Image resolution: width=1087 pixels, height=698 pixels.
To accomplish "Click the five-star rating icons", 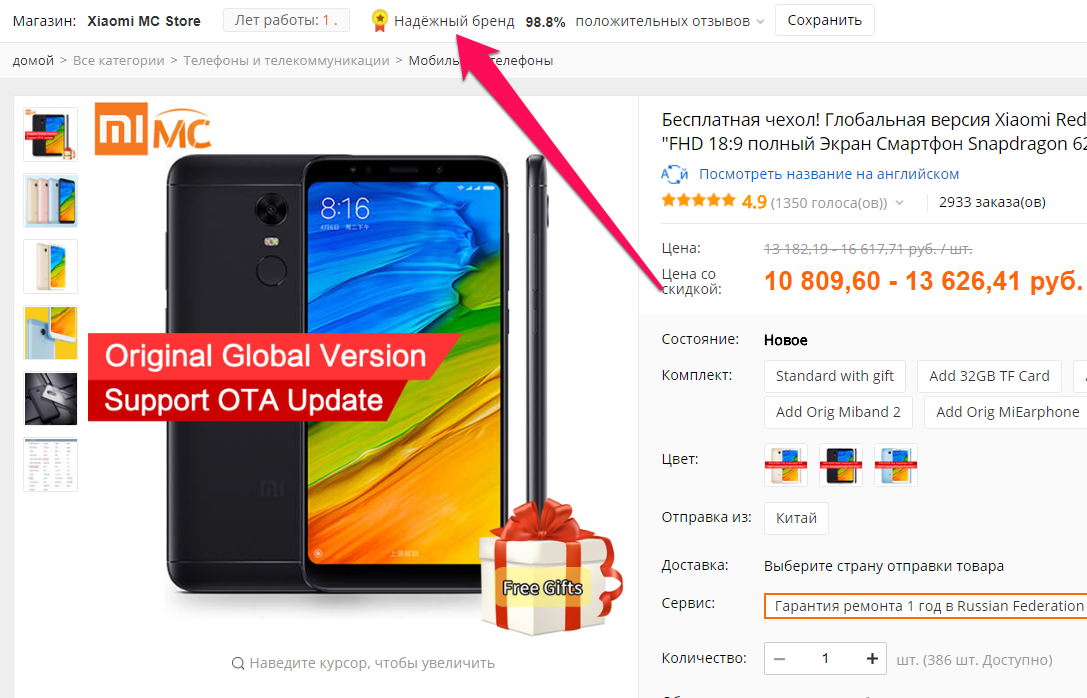I will tap(698, 202).
